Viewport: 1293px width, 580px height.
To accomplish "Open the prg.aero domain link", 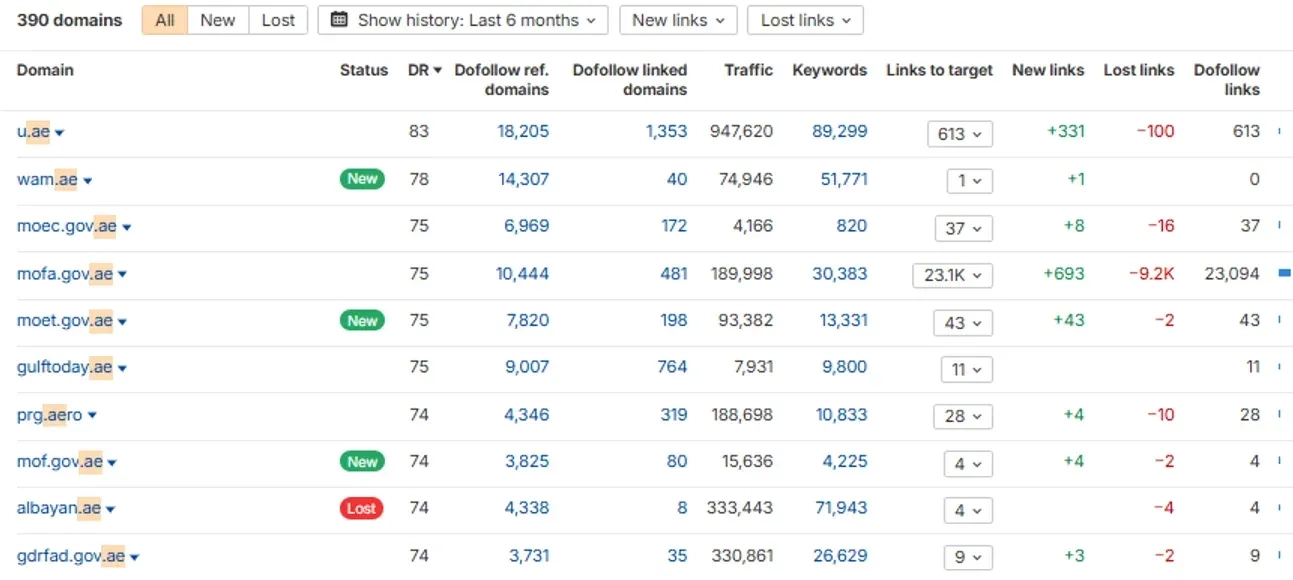I will tap(50, 414).
